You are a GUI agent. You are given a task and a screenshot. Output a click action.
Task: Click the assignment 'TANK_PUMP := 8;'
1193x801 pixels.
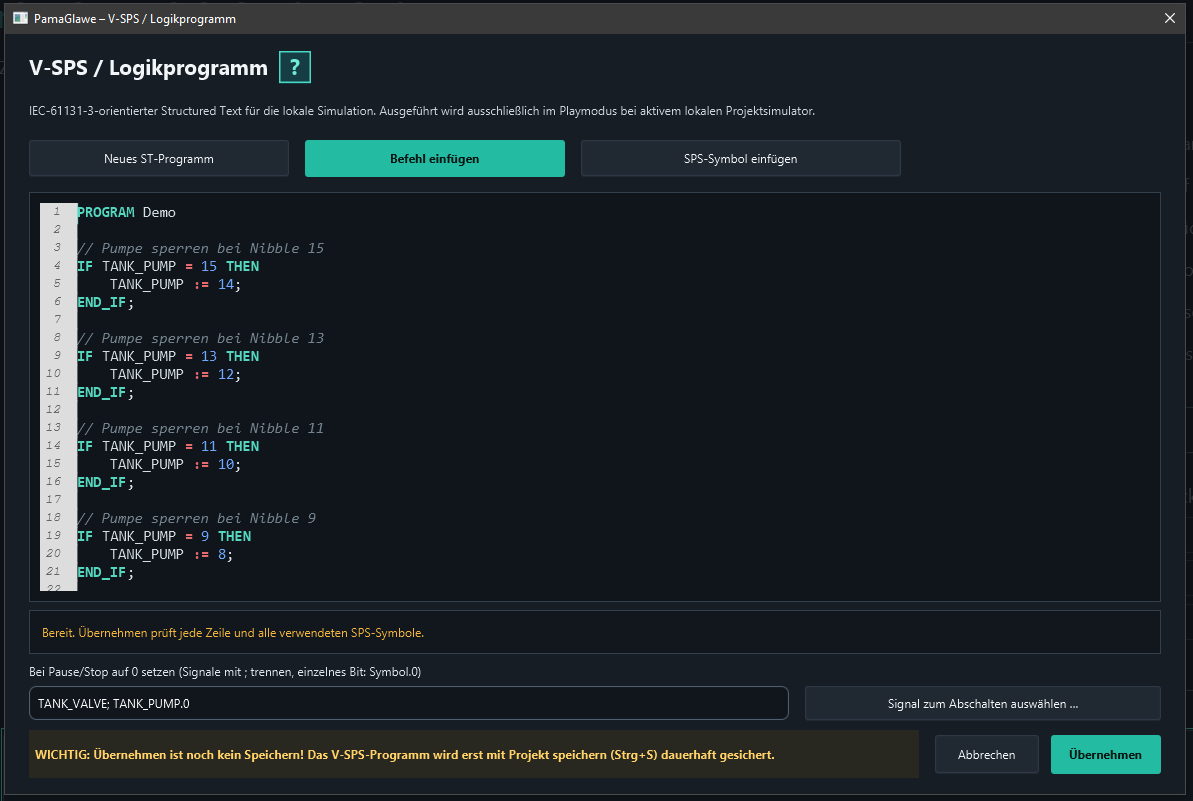171,555
